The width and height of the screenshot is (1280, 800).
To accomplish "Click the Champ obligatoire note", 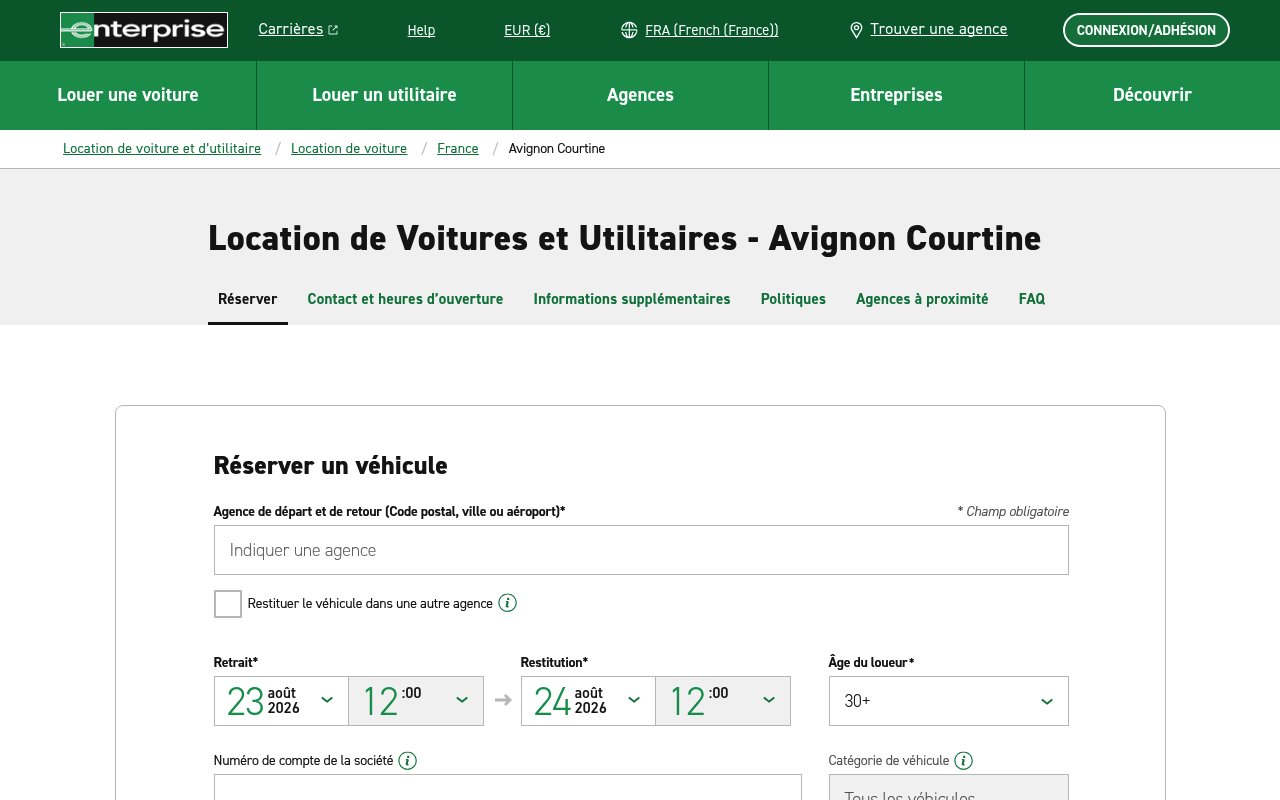I will pos(1013,511).
